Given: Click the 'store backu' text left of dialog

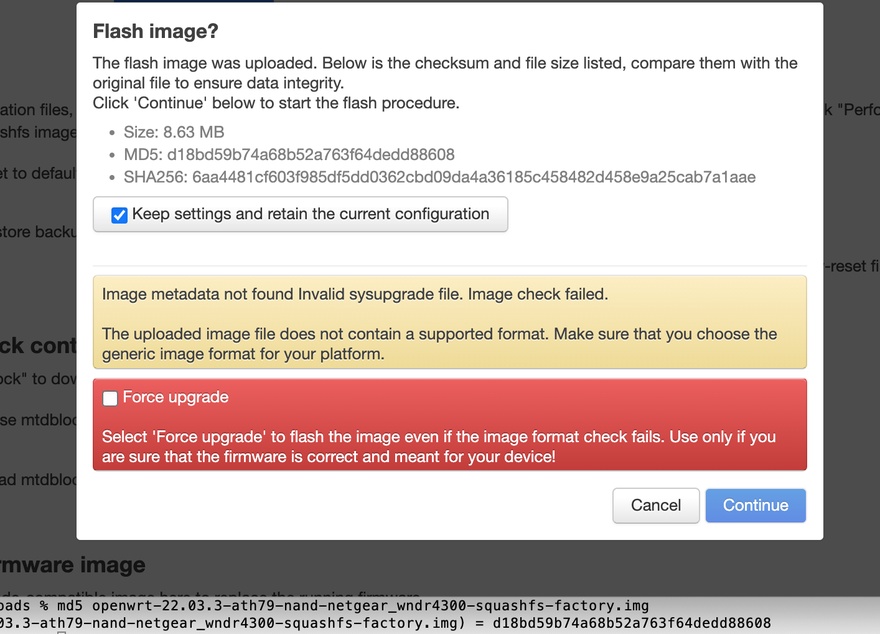Looking at the screenshot, I should click(x=38, y=232).
